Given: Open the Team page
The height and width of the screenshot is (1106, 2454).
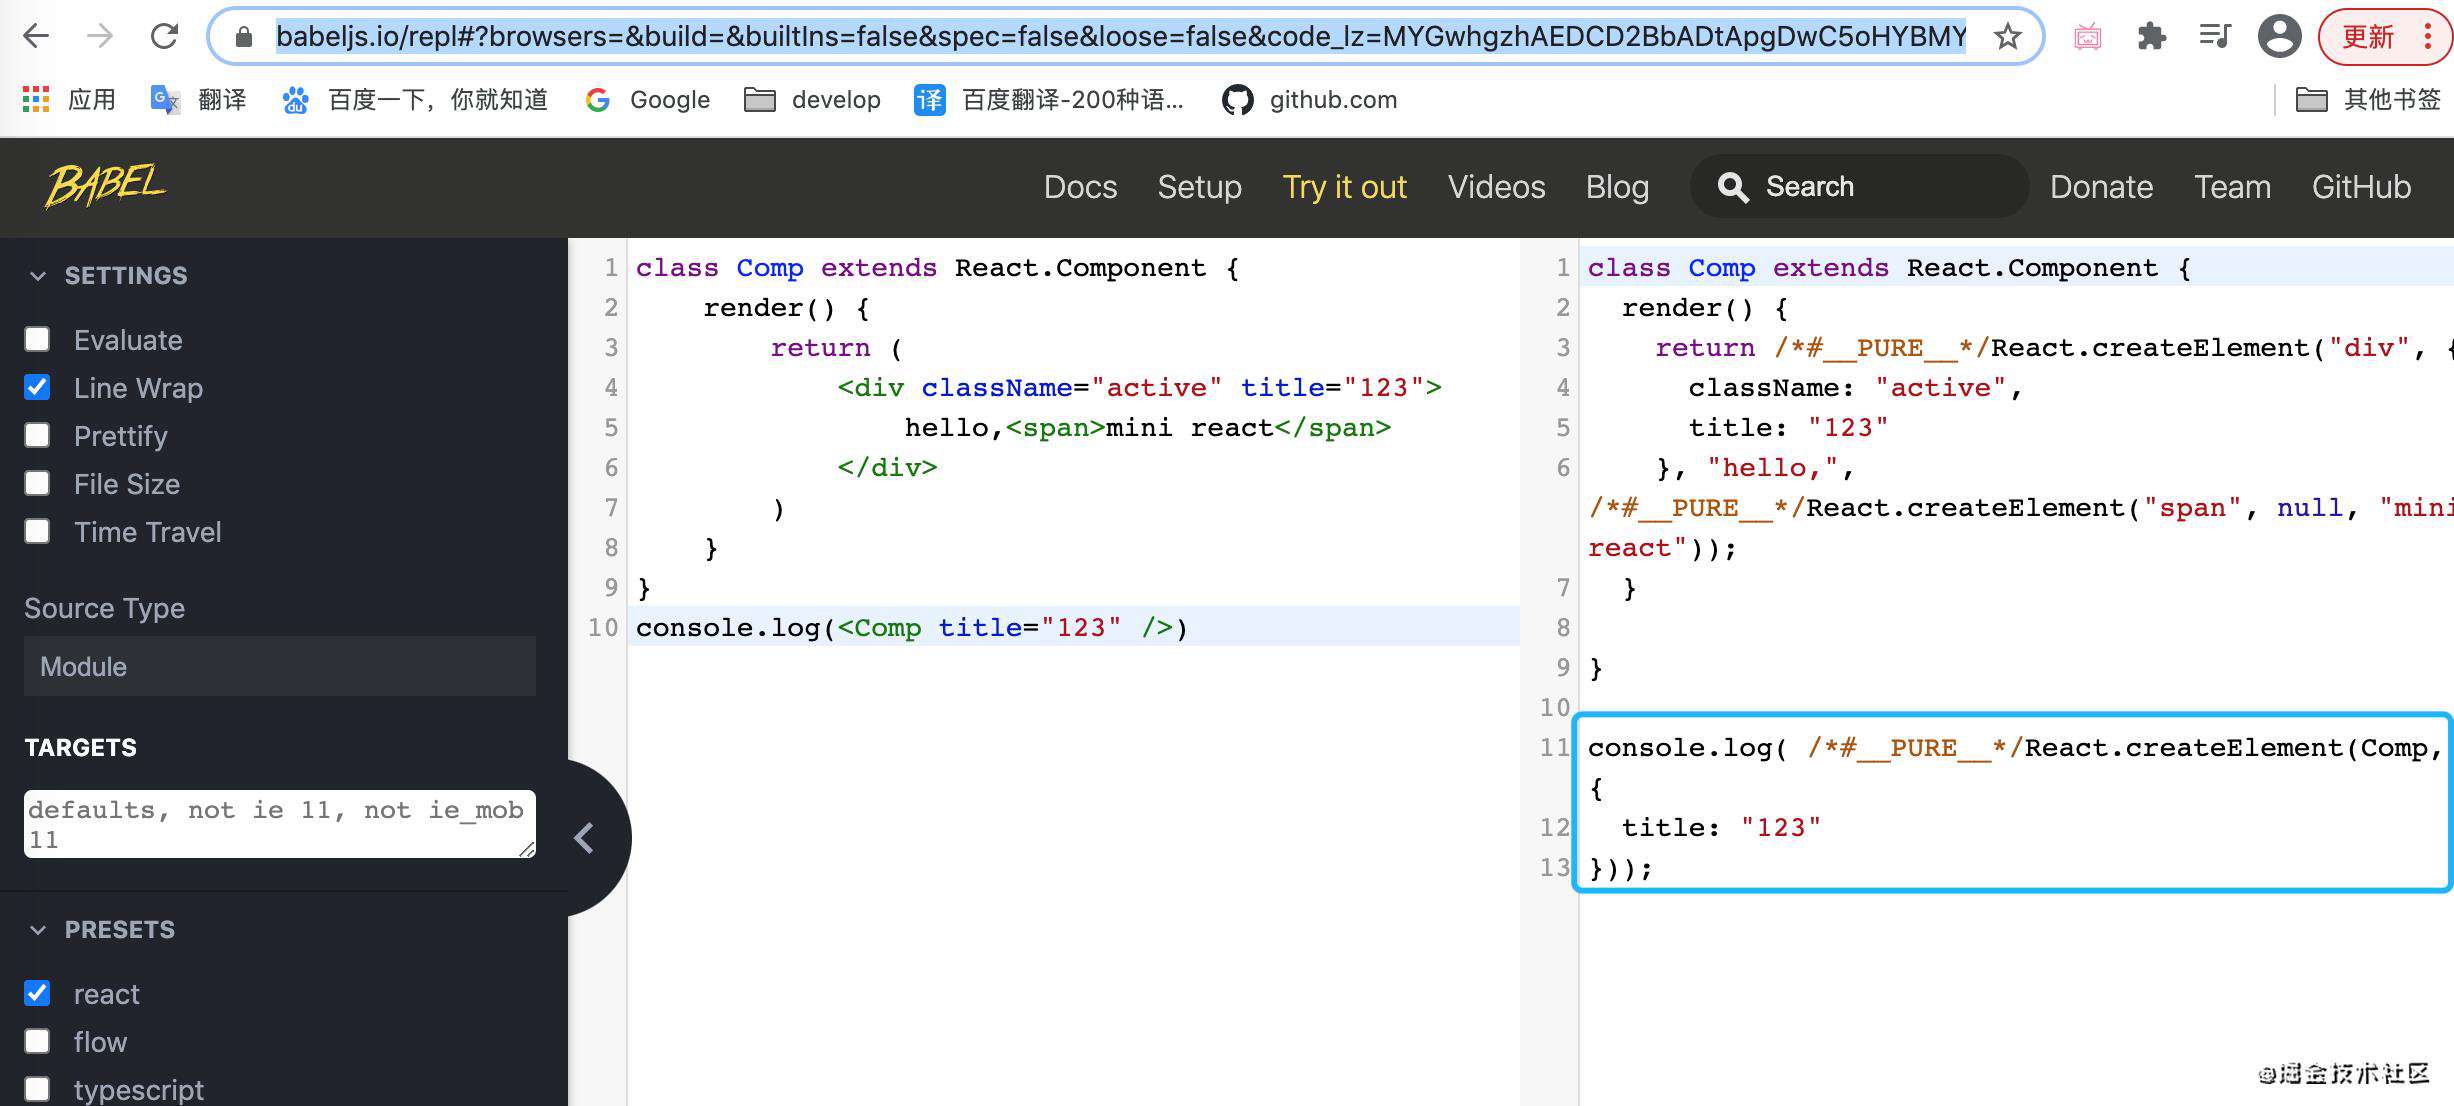Looking at the screenshot, I should 2232,187.
